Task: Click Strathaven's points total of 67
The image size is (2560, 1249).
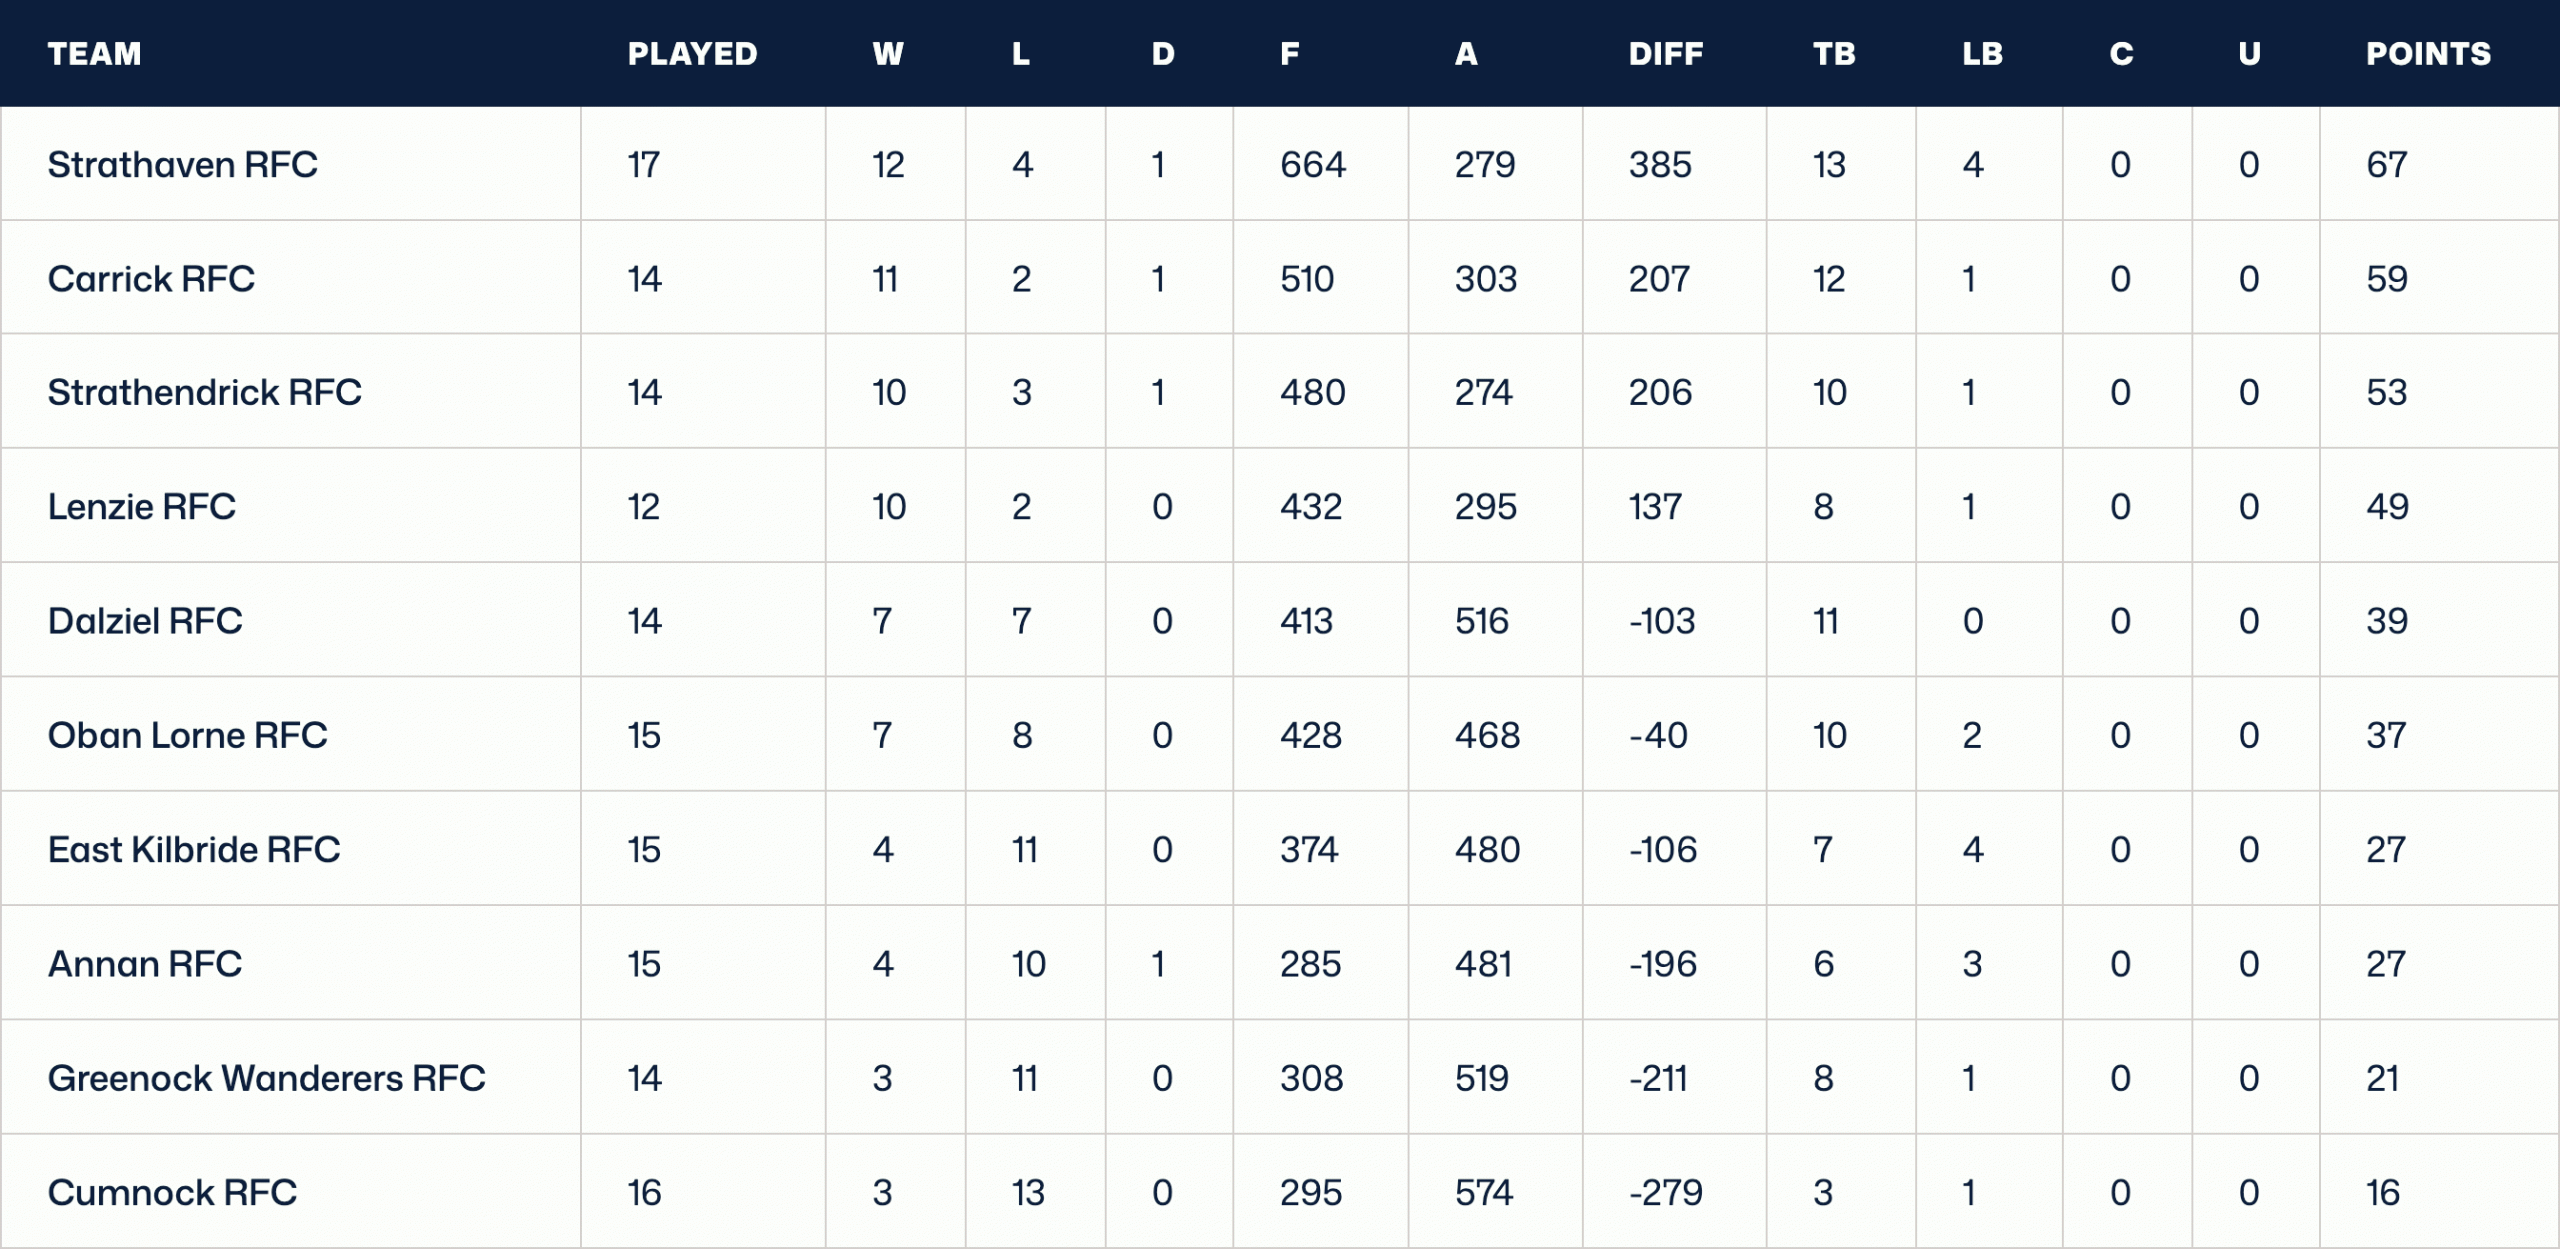Action: [2386, 165]
